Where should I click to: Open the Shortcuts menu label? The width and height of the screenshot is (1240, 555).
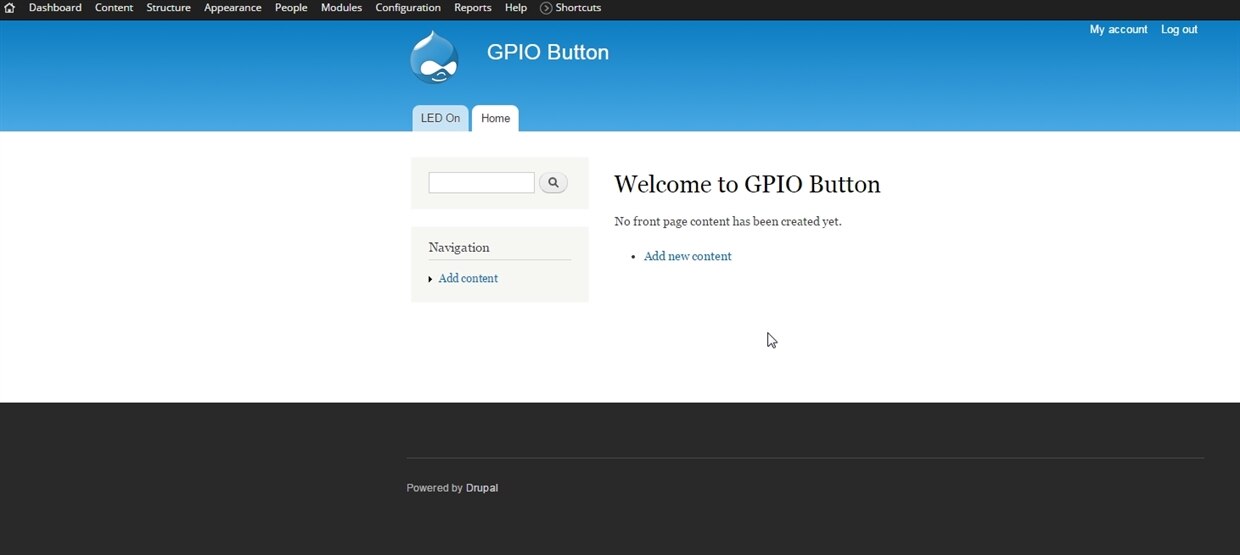578,8
